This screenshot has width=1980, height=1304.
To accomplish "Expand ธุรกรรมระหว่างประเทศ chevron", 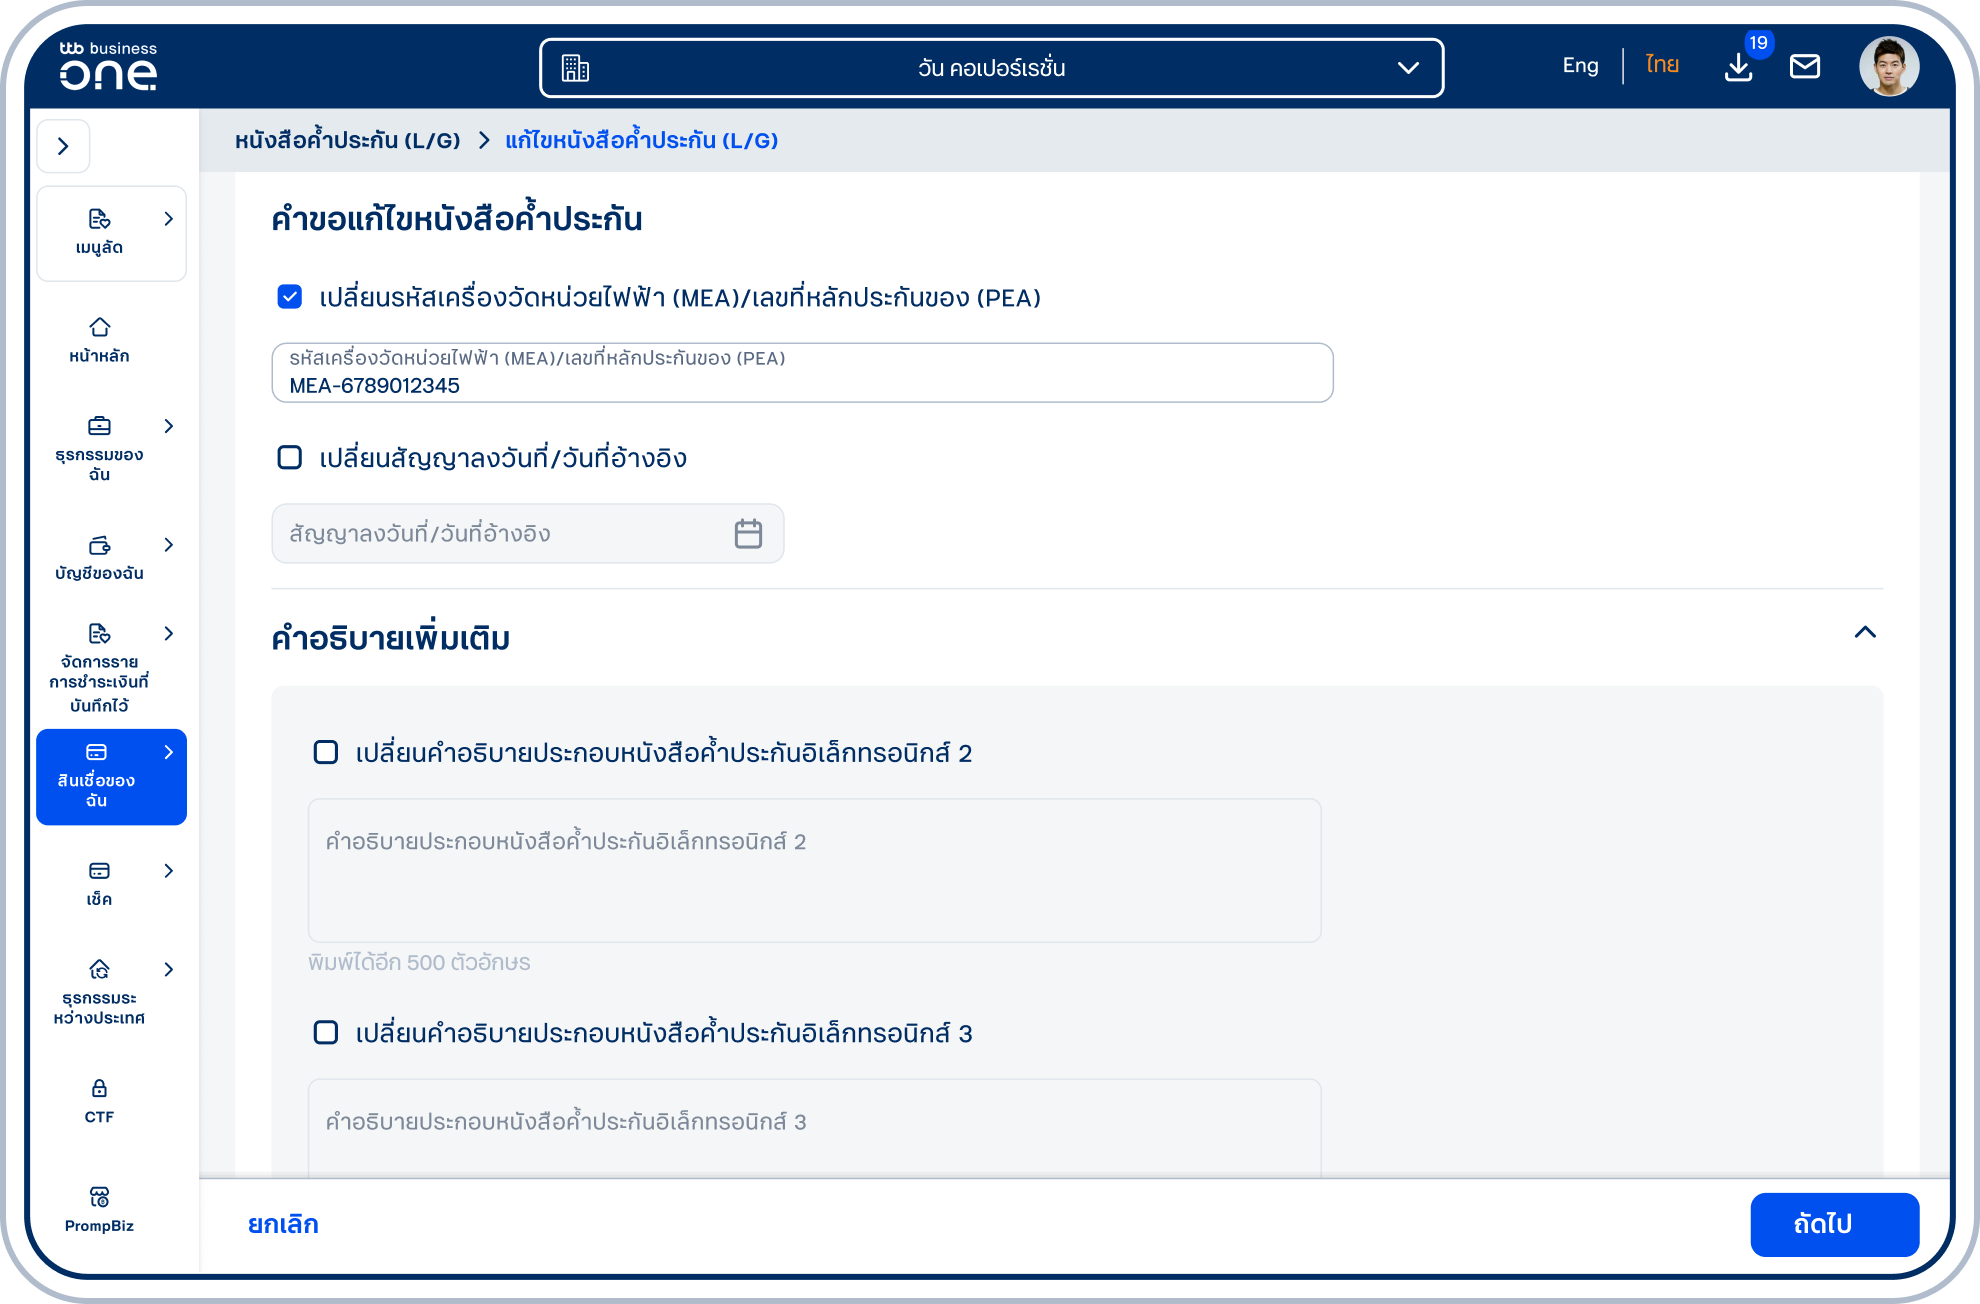I will (x=169, y=969).
